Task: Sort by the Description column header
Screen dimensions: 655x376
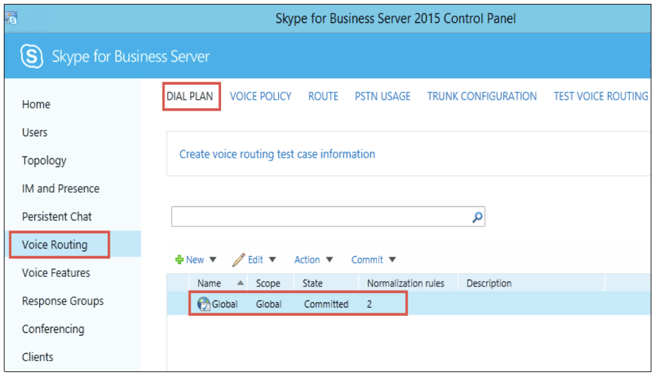Action: (x=489, y=283)
